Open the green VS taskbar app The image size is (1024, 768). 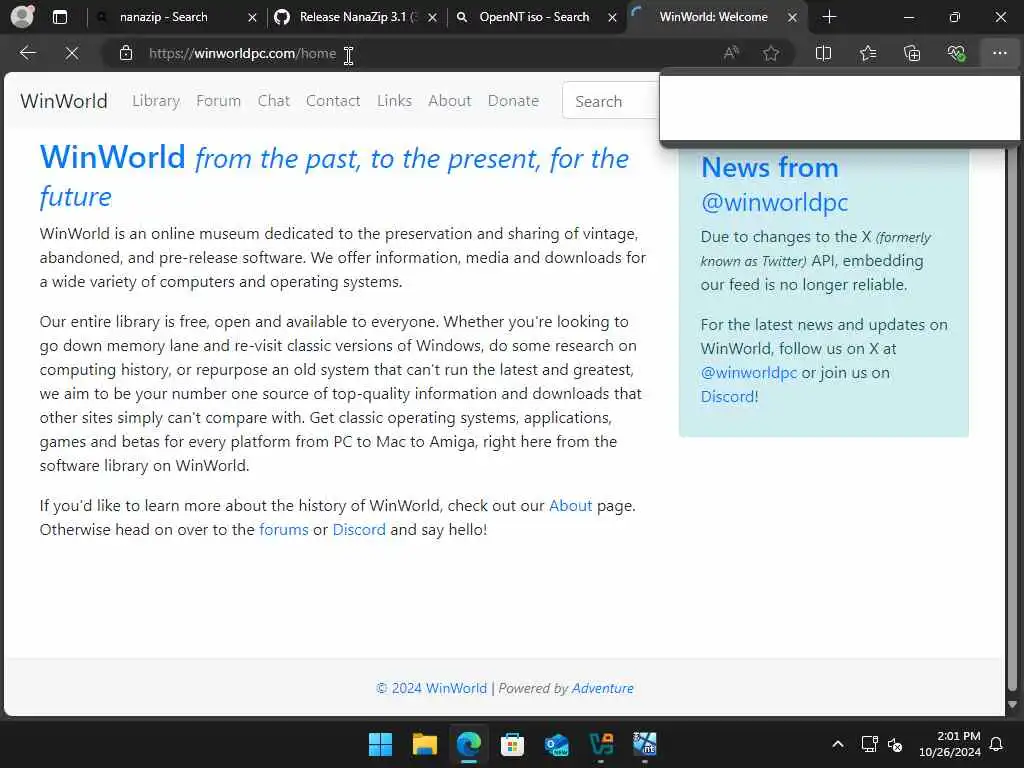pos(601,744)
